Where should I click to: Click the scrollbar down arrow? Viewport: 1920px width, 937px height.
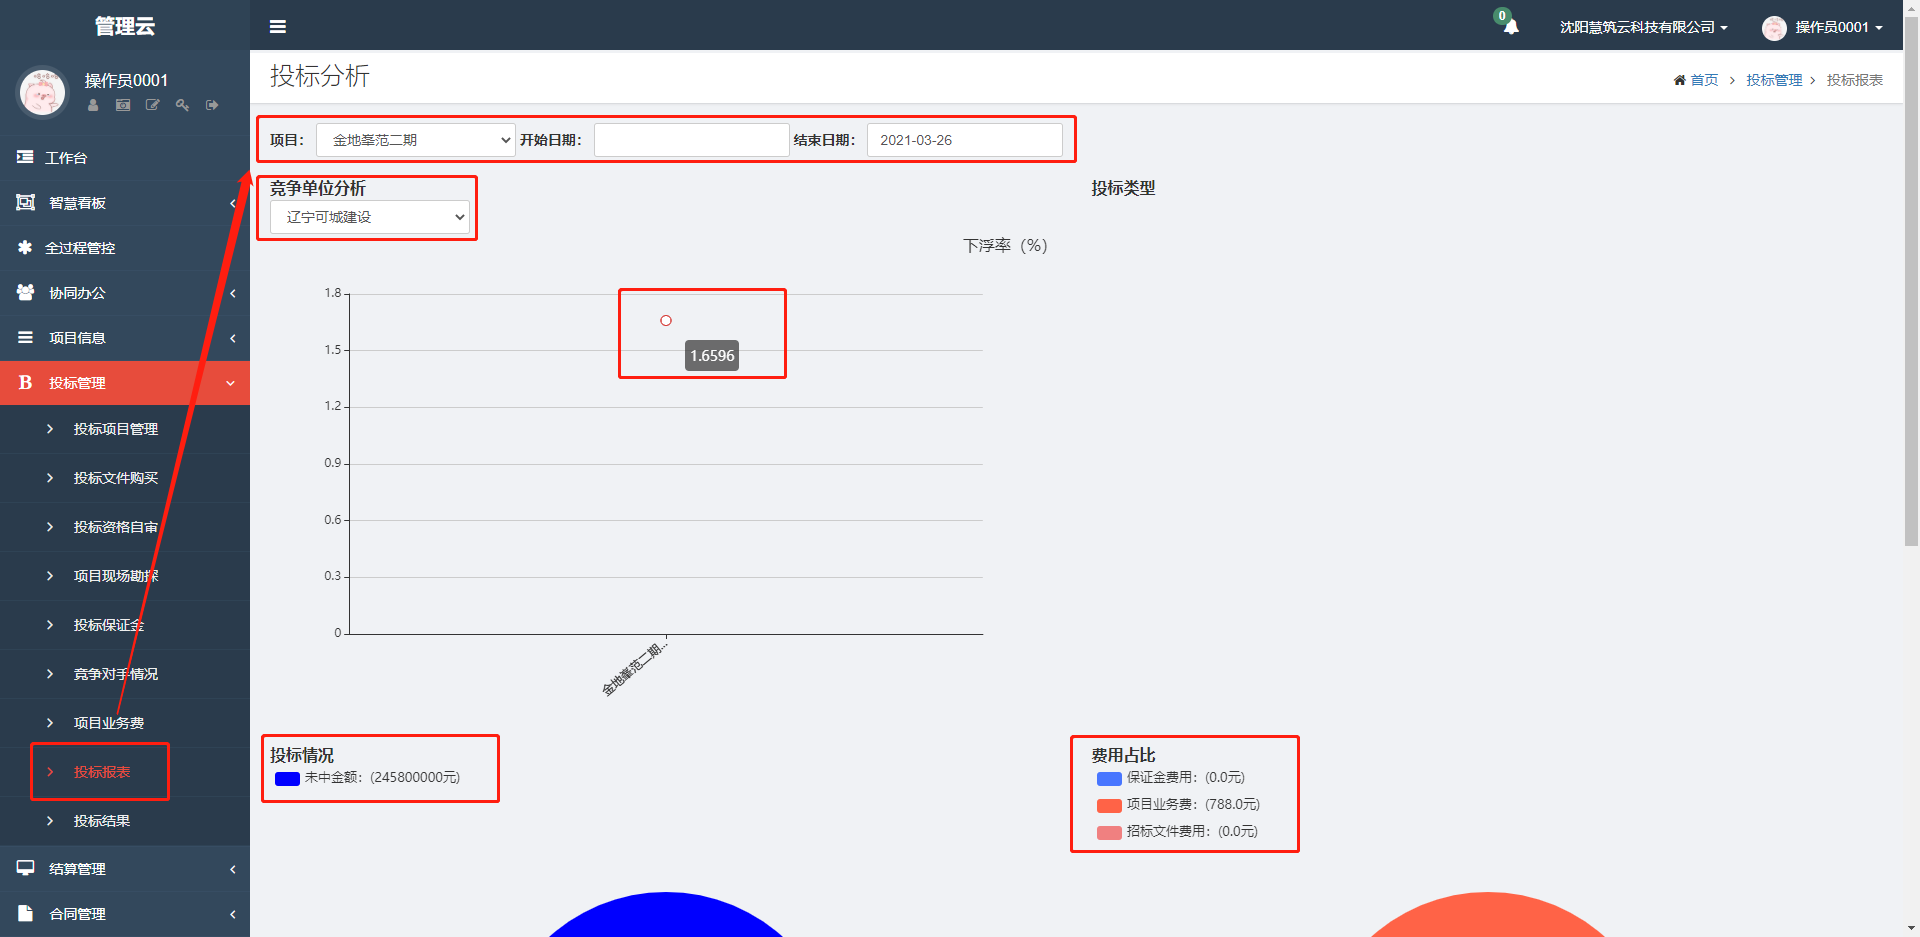pyautogui.click(x=1911, y=928)
